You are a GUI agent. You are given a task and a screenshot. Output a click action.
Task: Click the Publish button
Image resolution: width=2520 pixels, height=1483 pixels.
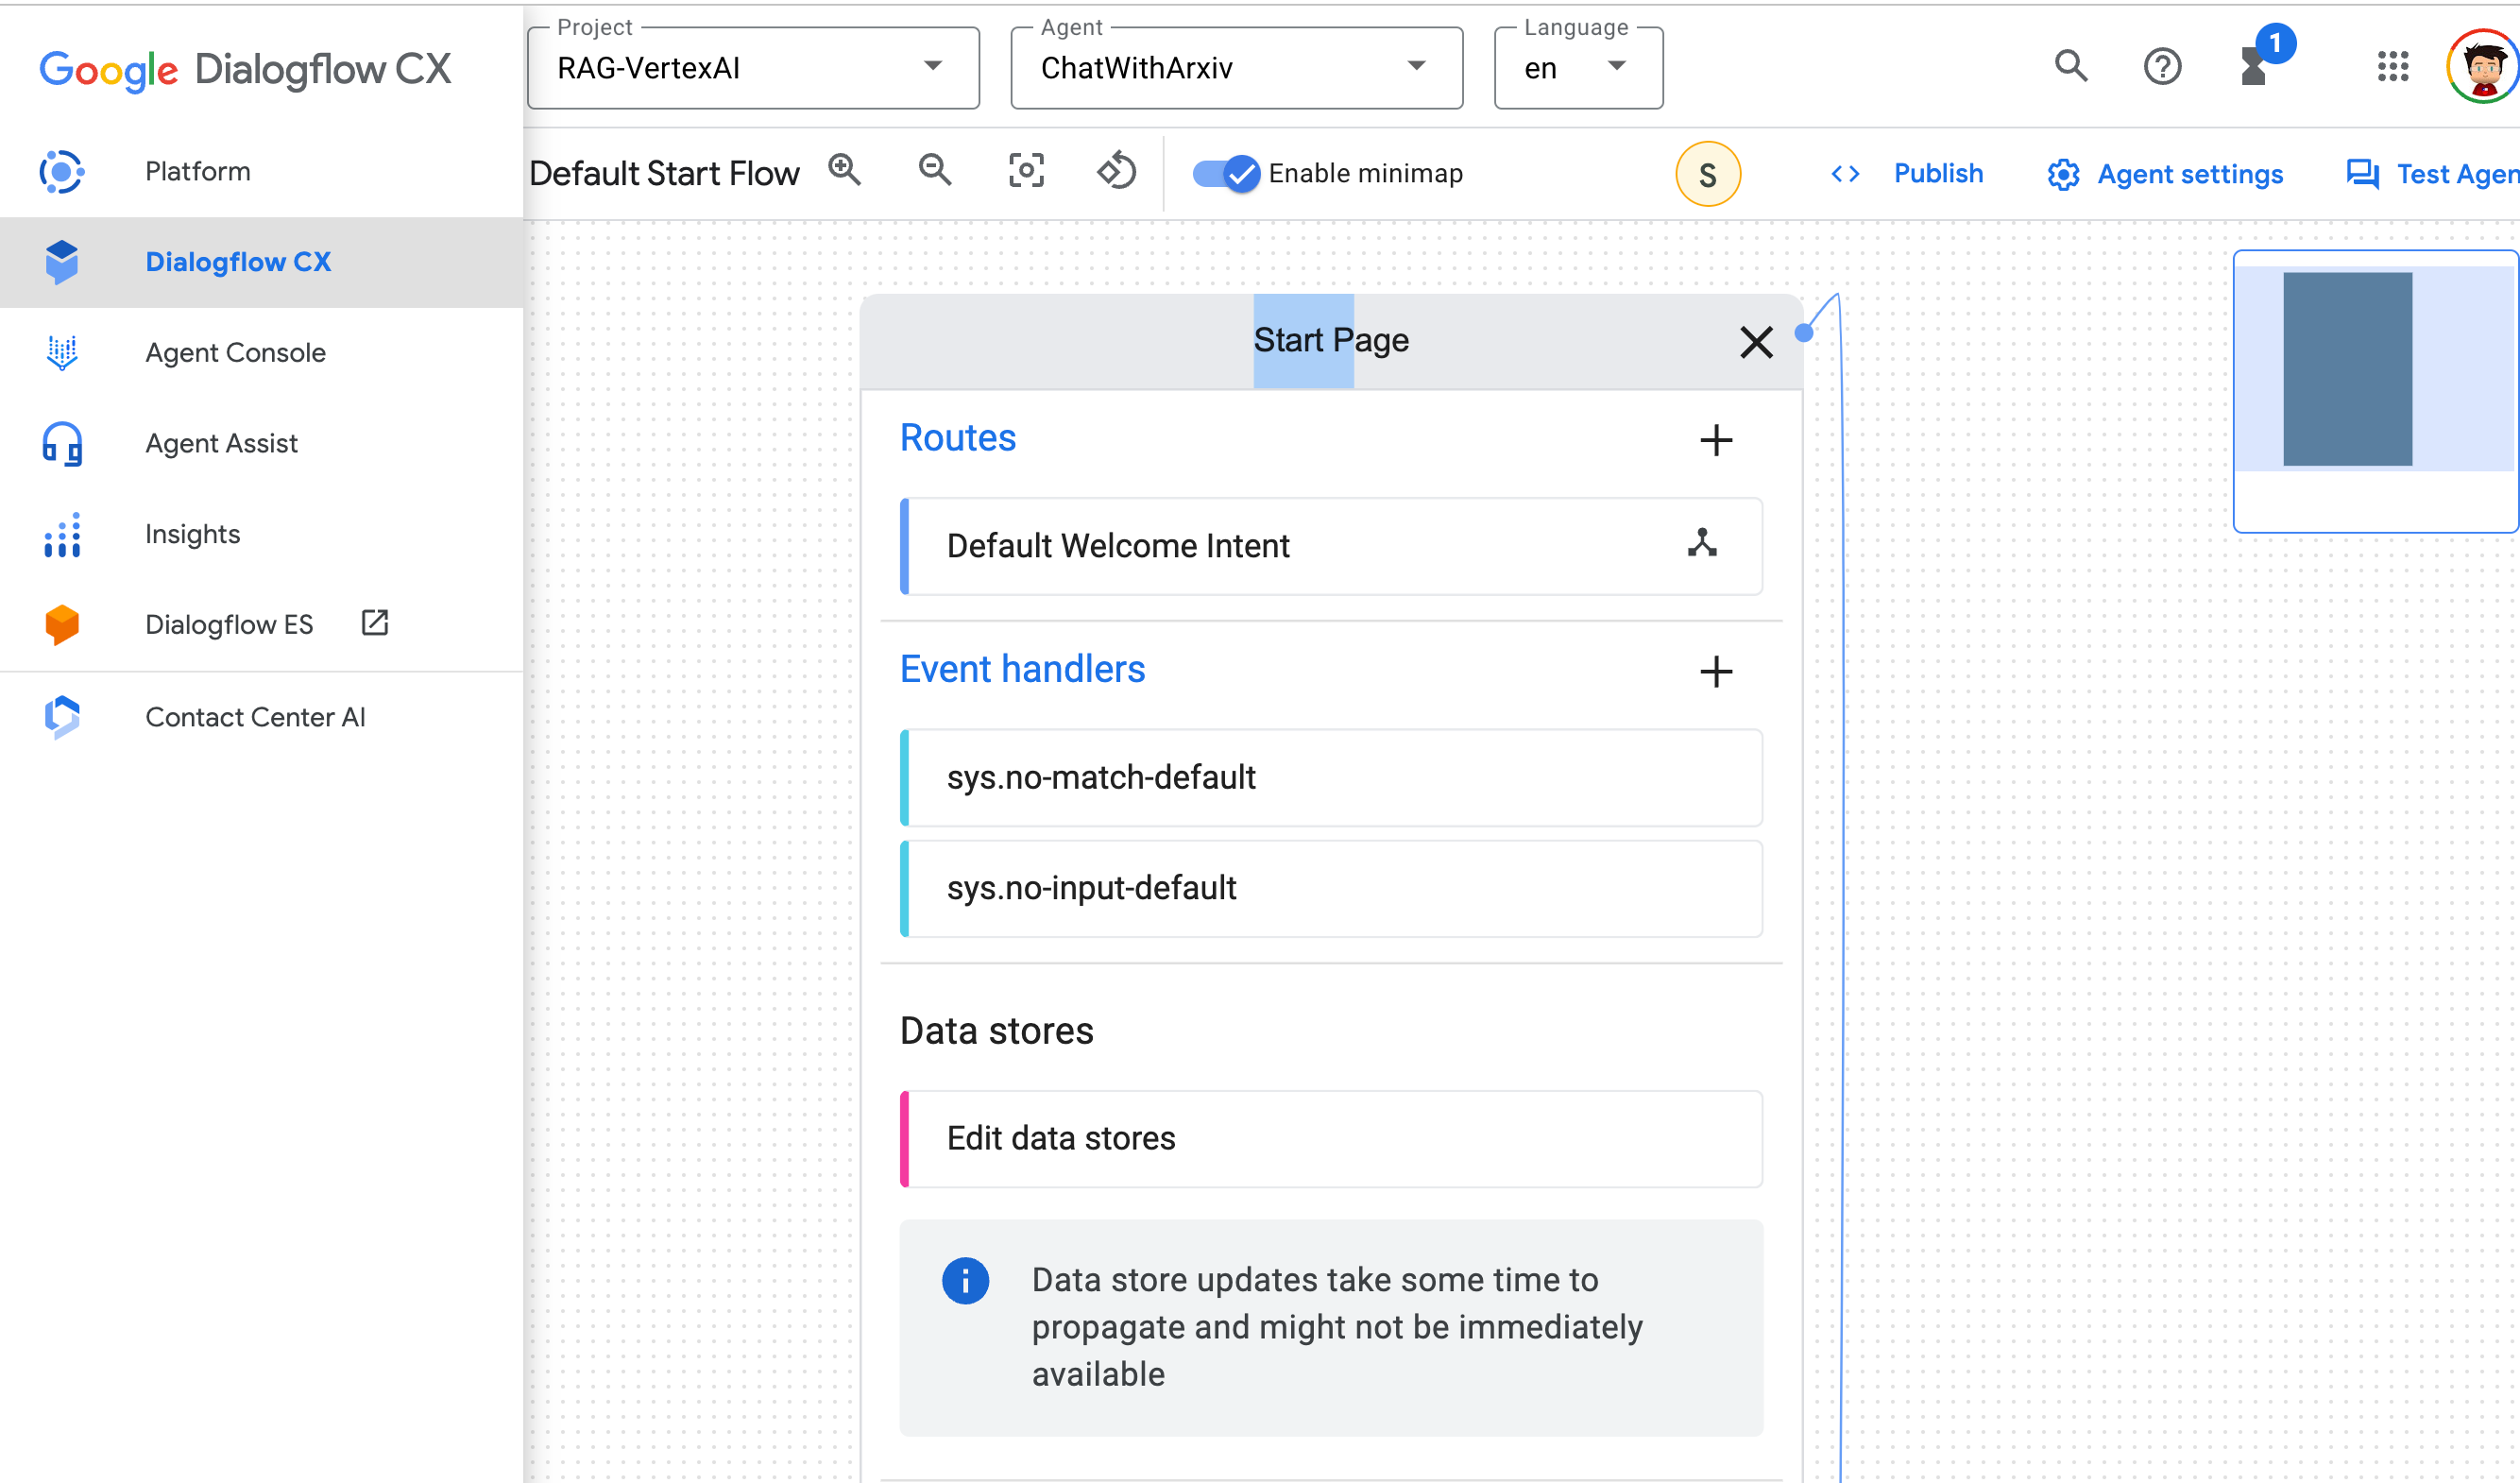point(1936,174)
